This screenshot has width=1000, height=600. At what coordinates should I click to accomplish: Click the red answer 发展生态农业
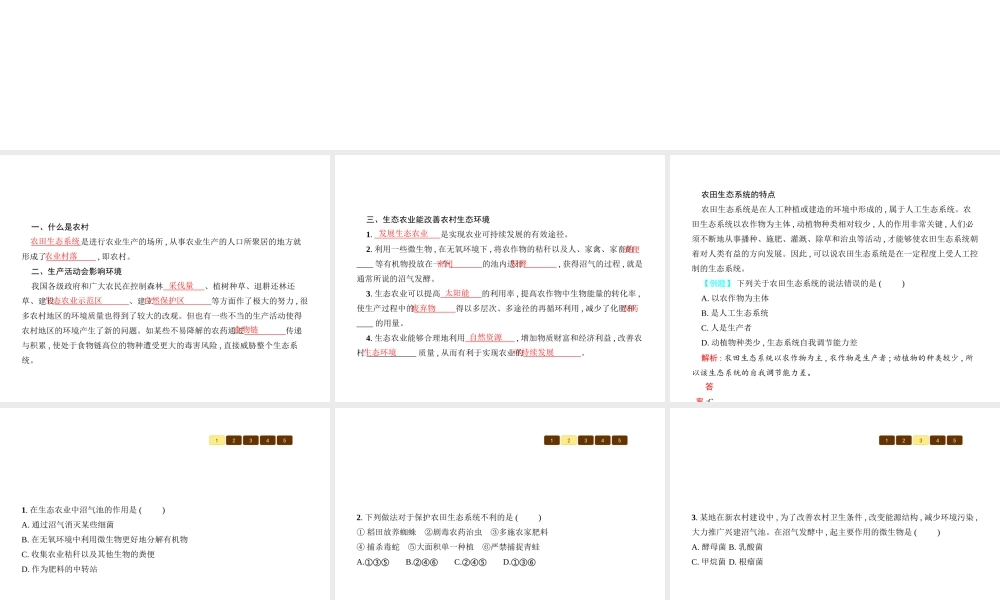[403, 234]
